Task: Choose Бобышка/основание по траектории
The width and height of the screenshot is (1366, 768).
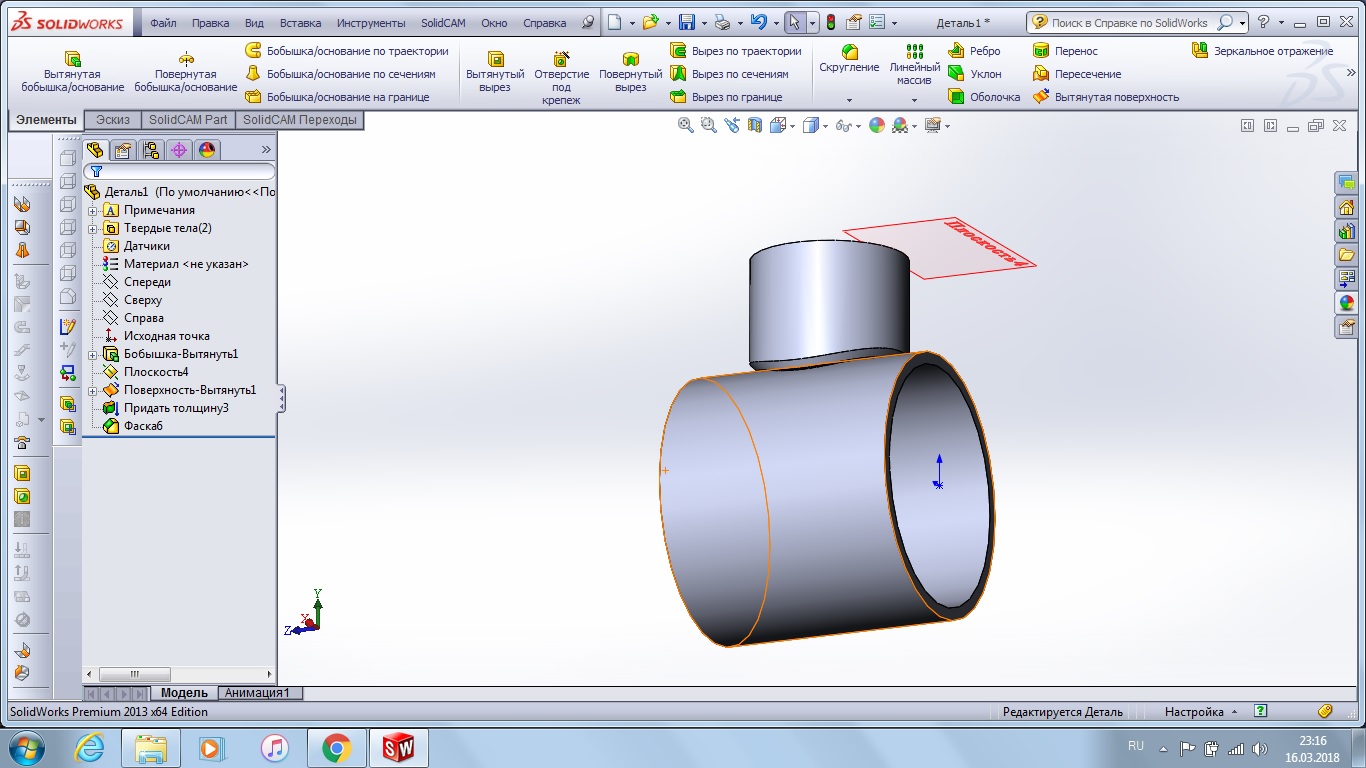Action: click(346, 51)
